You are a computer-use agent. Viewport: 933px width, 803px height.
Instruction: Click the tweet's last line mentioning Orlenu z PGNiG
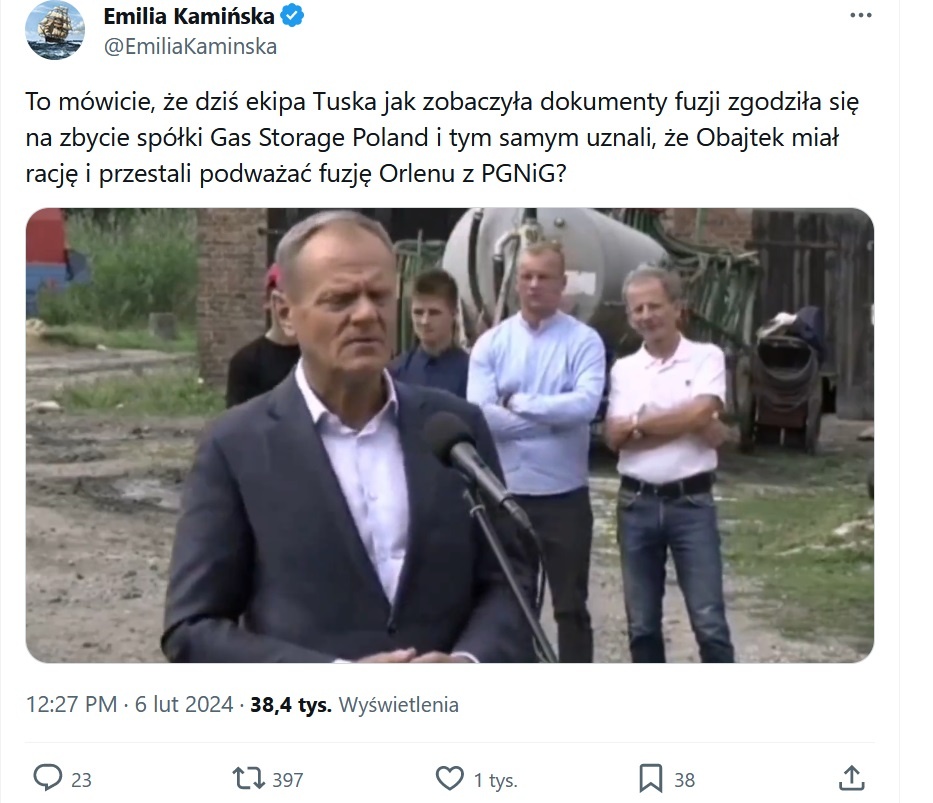pyautogui.click(x=296, y=174)
